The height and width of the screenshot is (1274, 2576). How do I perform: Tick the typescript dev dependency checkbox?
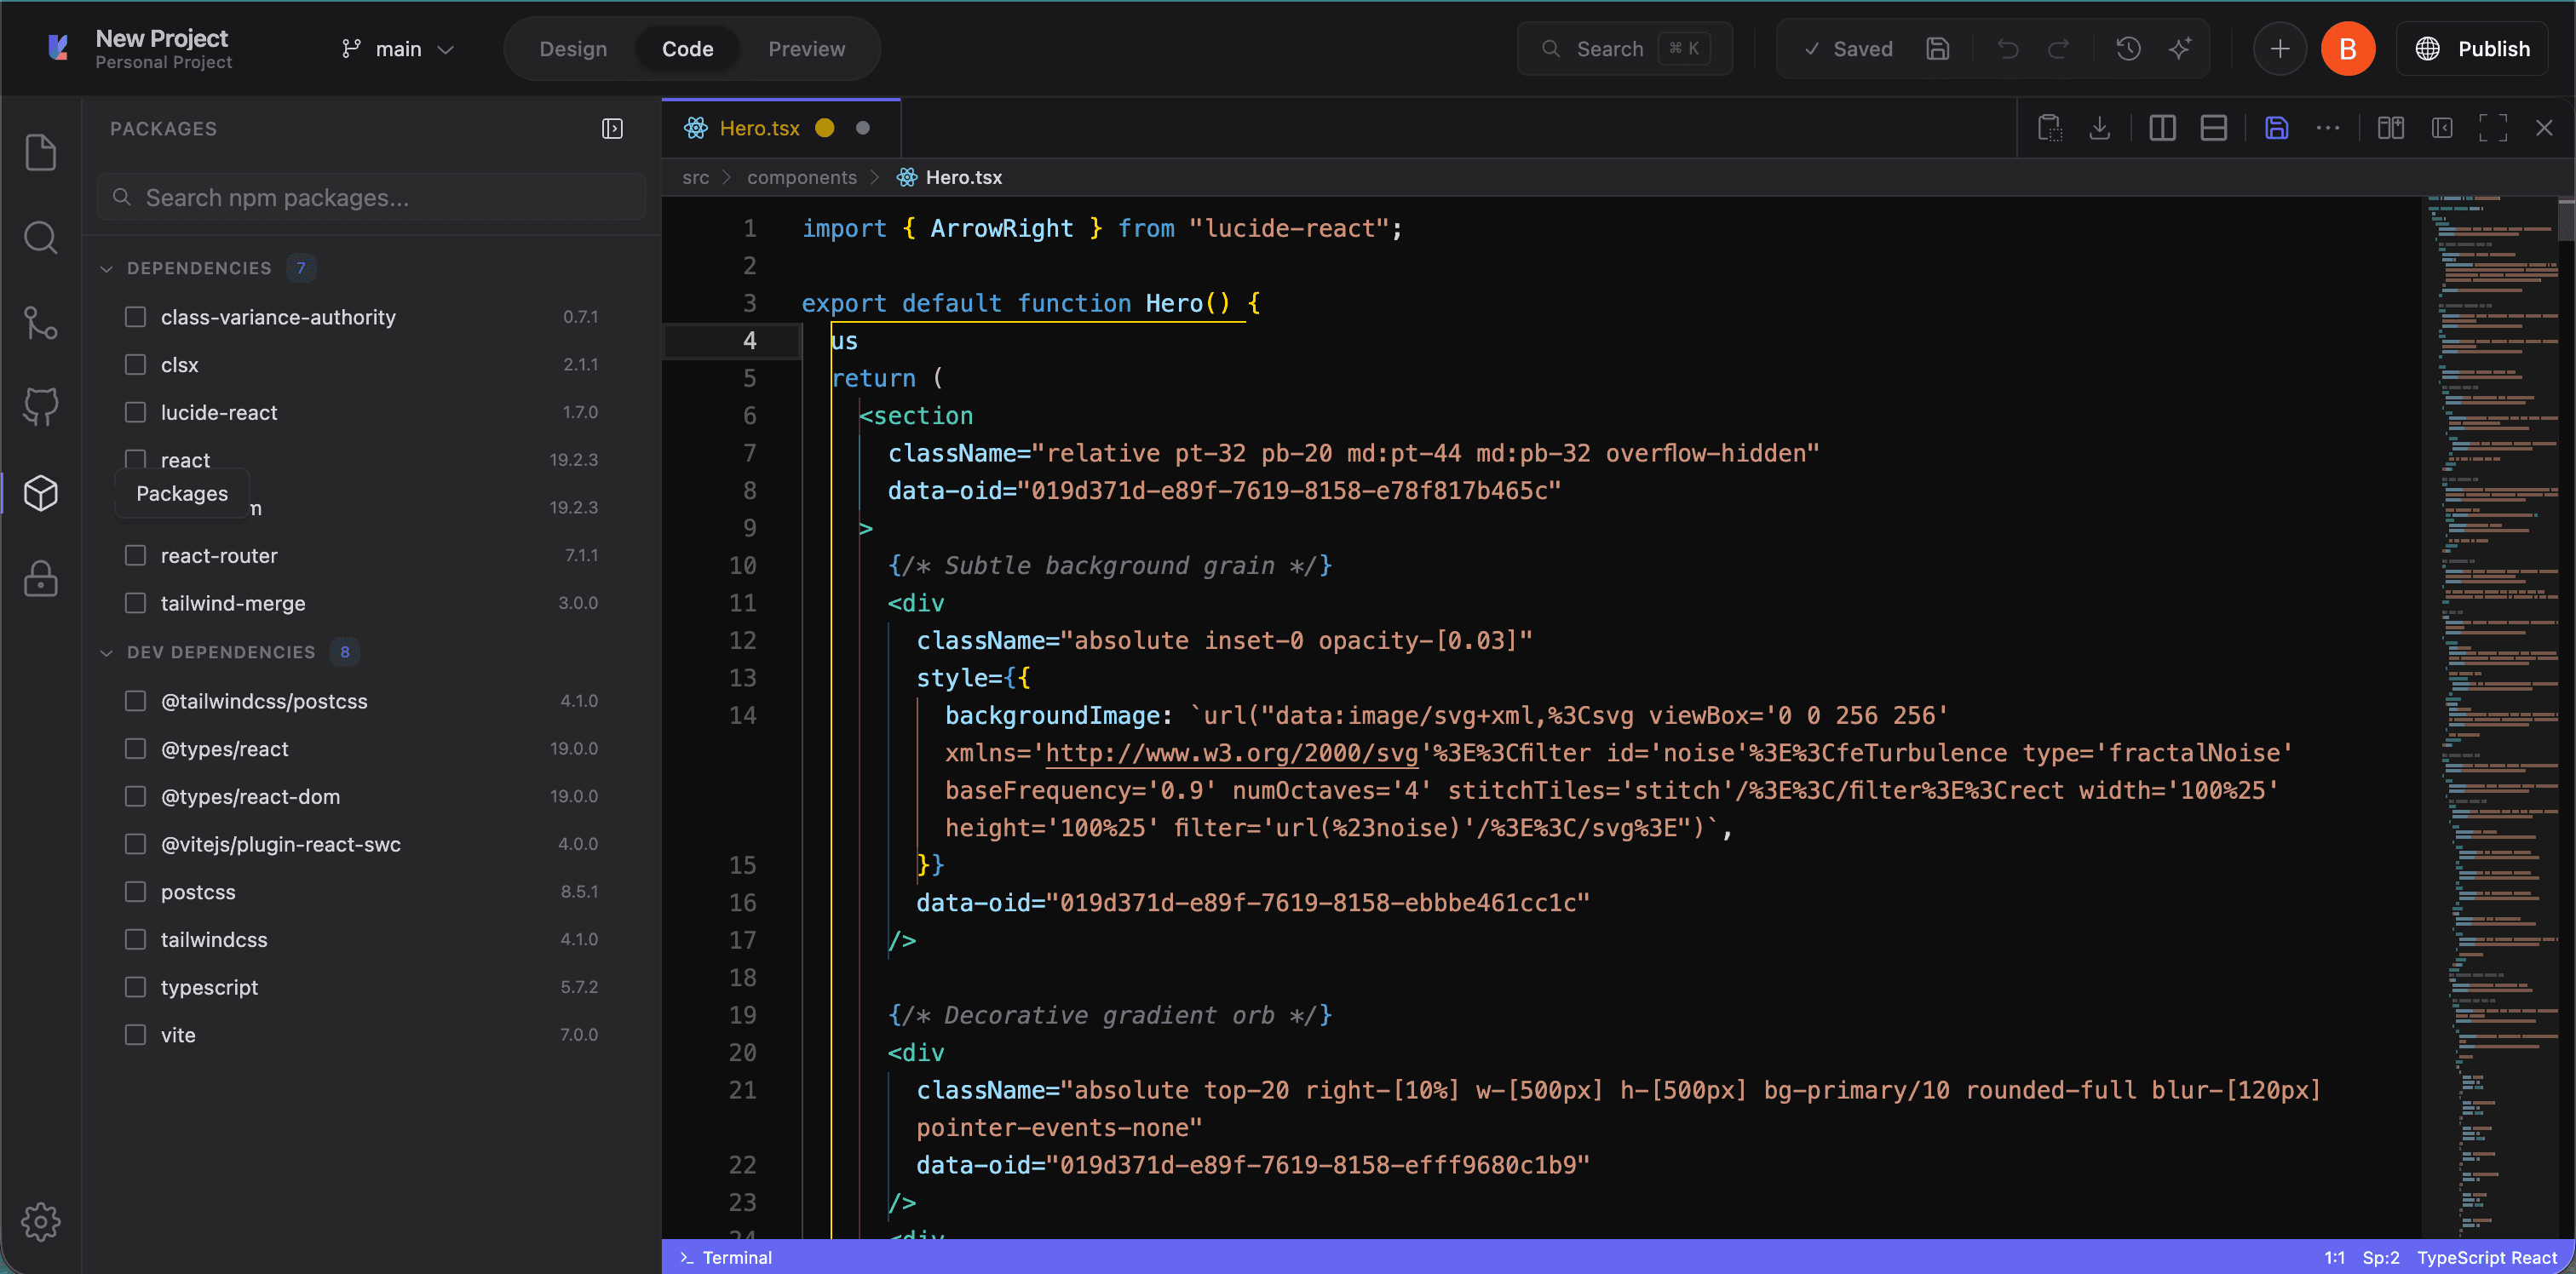click(x=135, y=987)
